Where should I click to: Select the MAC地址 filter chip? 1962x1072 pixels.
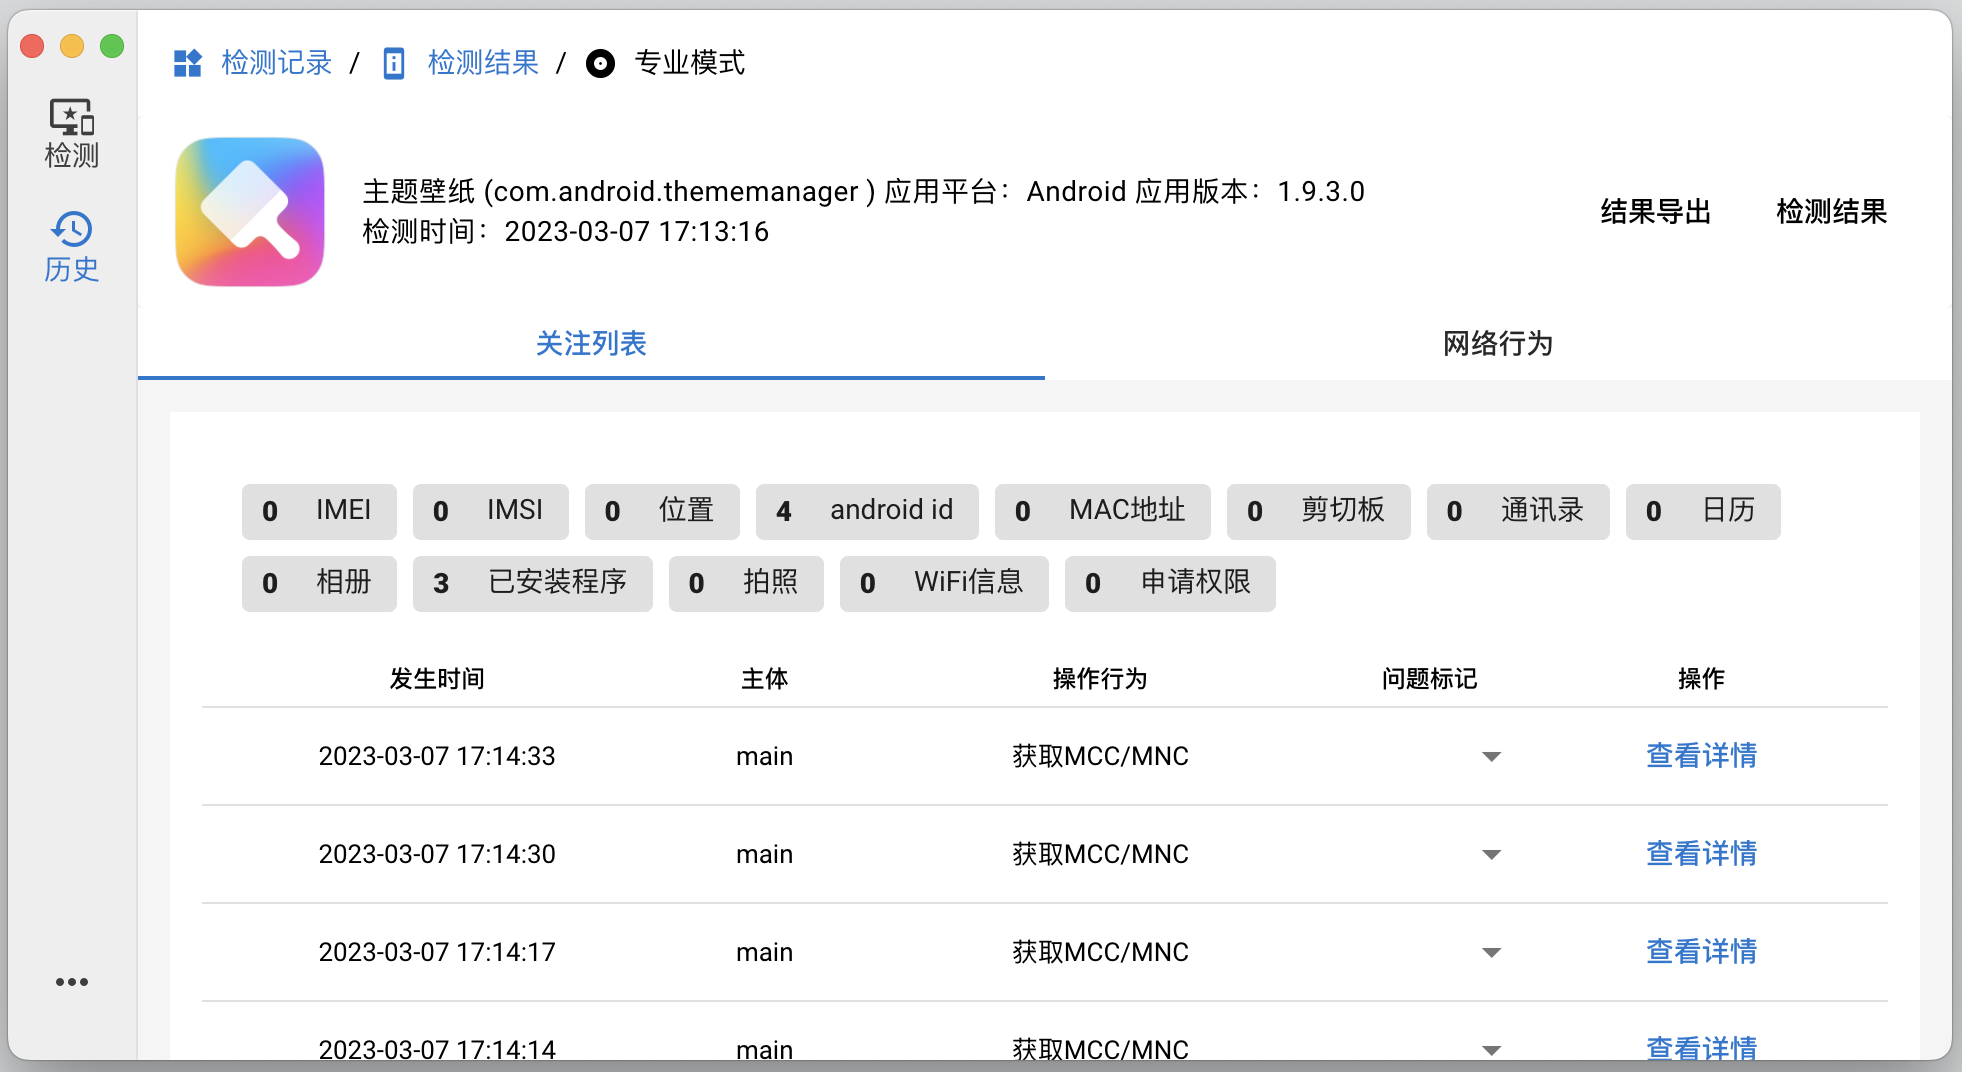tap(1103, 512)
